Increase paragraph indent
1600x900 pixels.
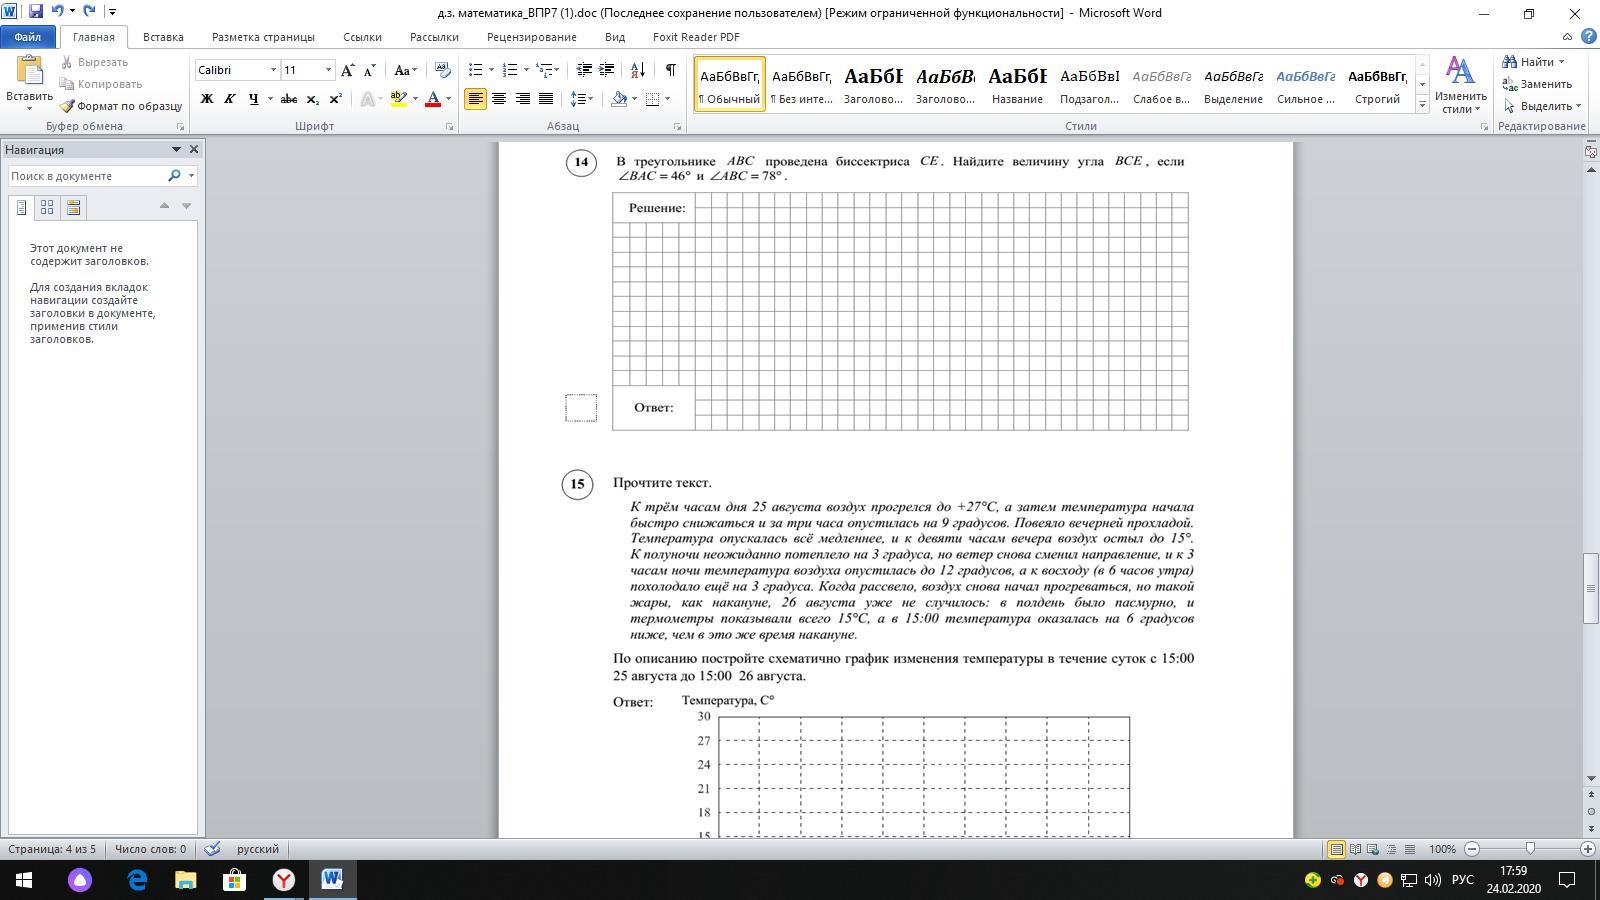coord(606,70)
